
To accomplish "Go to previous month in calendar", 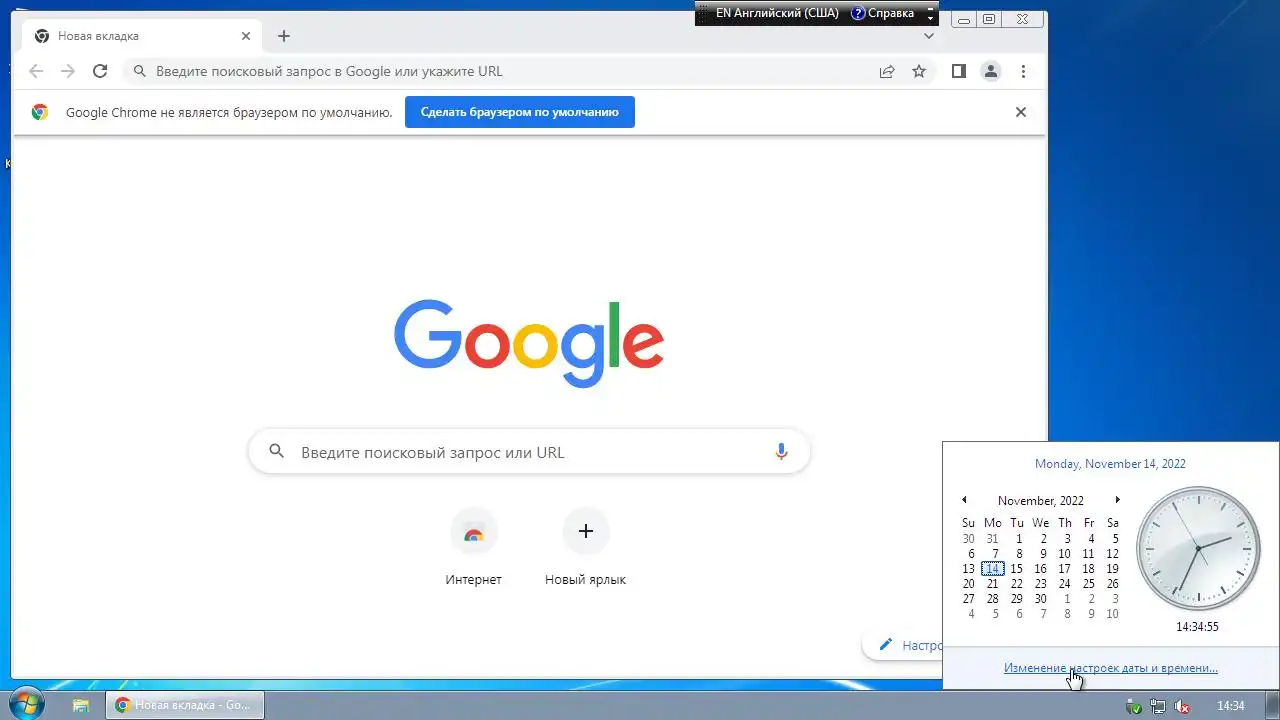I will (964, 500).
